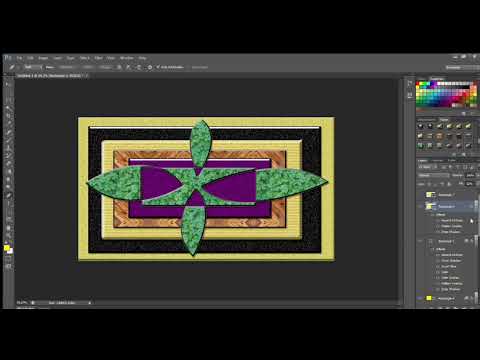
Task: Select the Move tool
Action: pos(8,84)
